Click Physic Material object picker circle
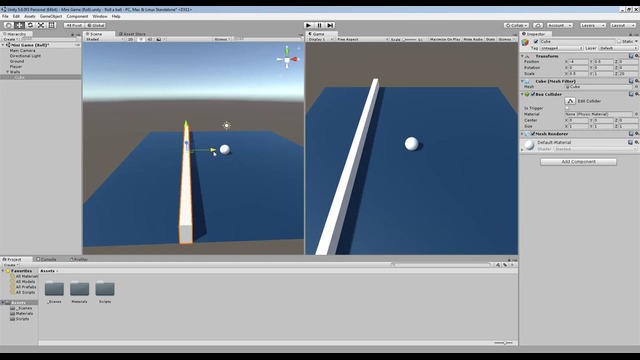 pos(636,114)
